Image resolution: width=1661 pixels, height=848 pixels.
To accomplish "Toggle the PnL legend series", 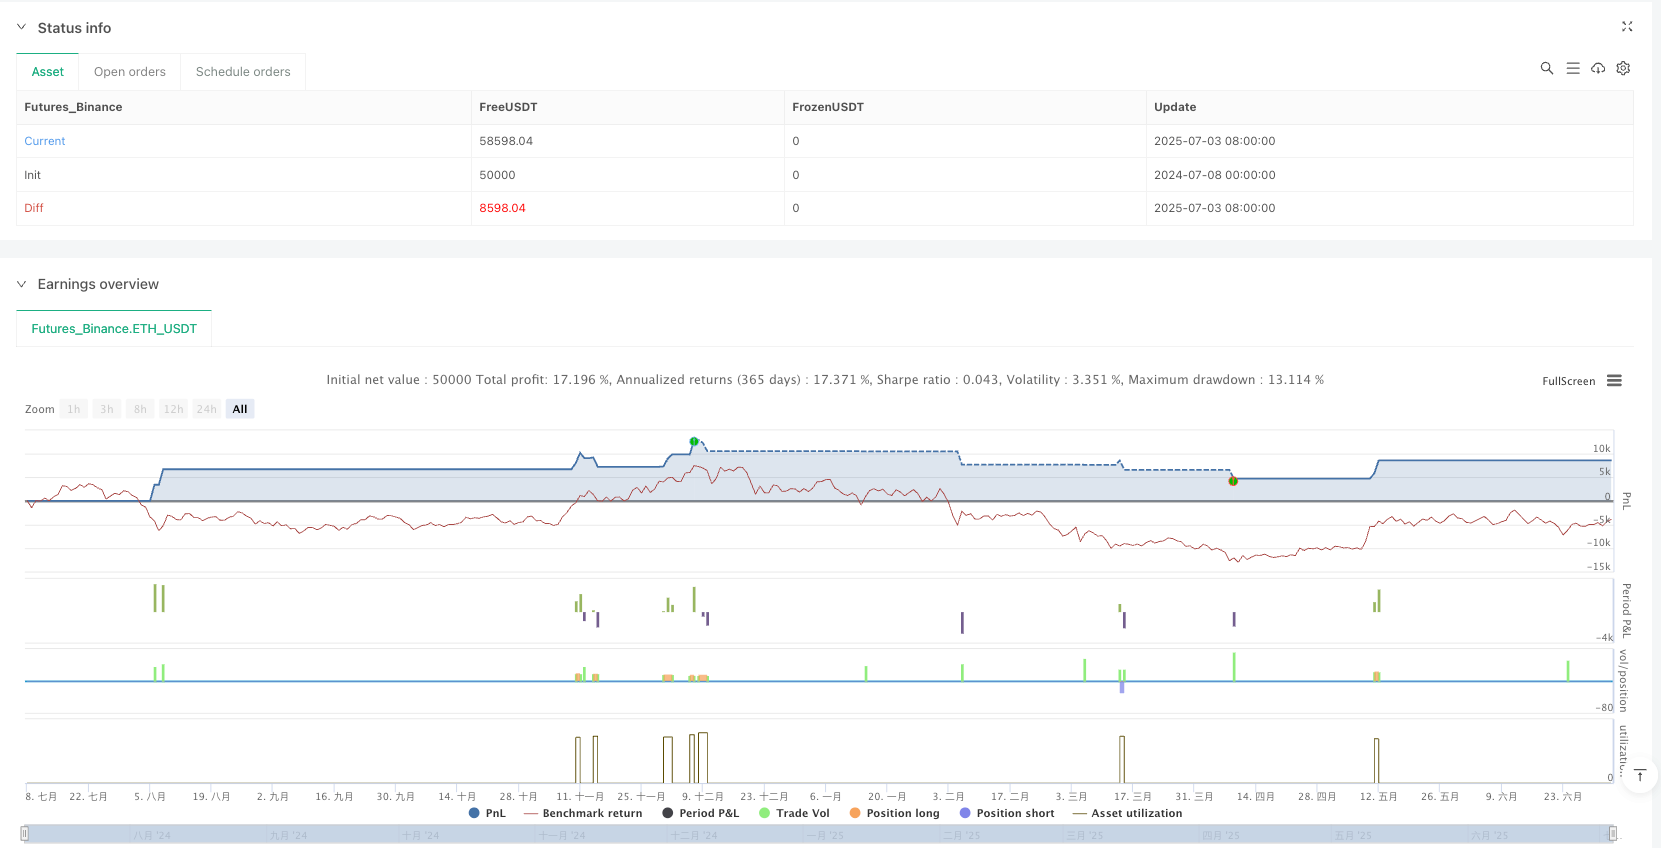I will tap(487, 813).
